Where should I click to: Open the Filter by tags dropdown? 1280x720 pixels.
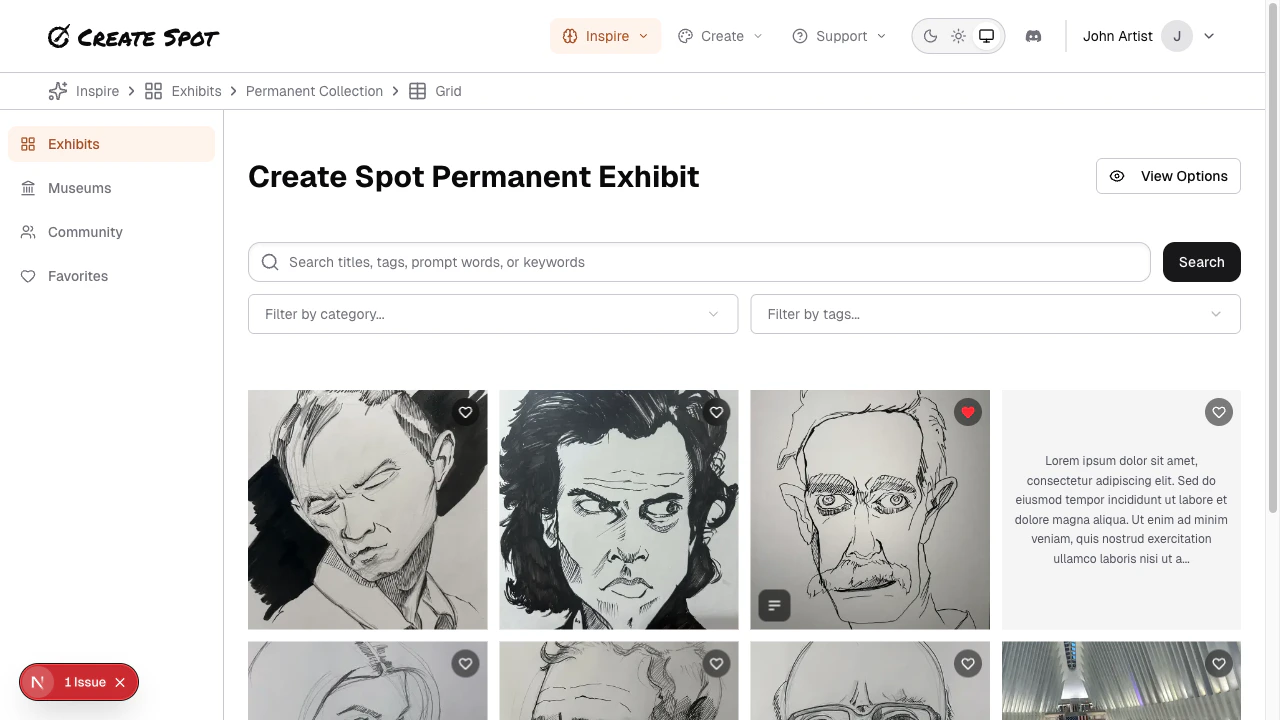pyautogui.click(x=996, y=314)
